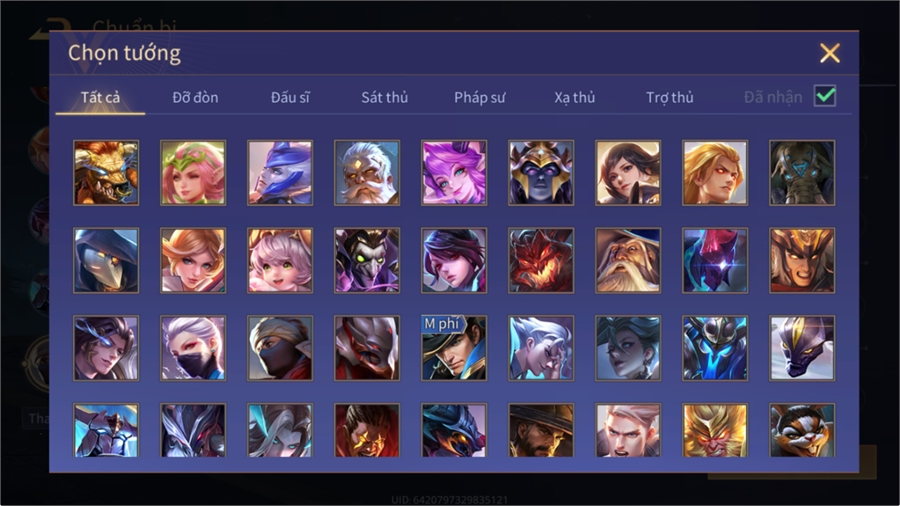Image resolution: width=900 pixels, height=506 pixels.
Task: Show the Pháp sư hero list
Action: tap(479, 98)
